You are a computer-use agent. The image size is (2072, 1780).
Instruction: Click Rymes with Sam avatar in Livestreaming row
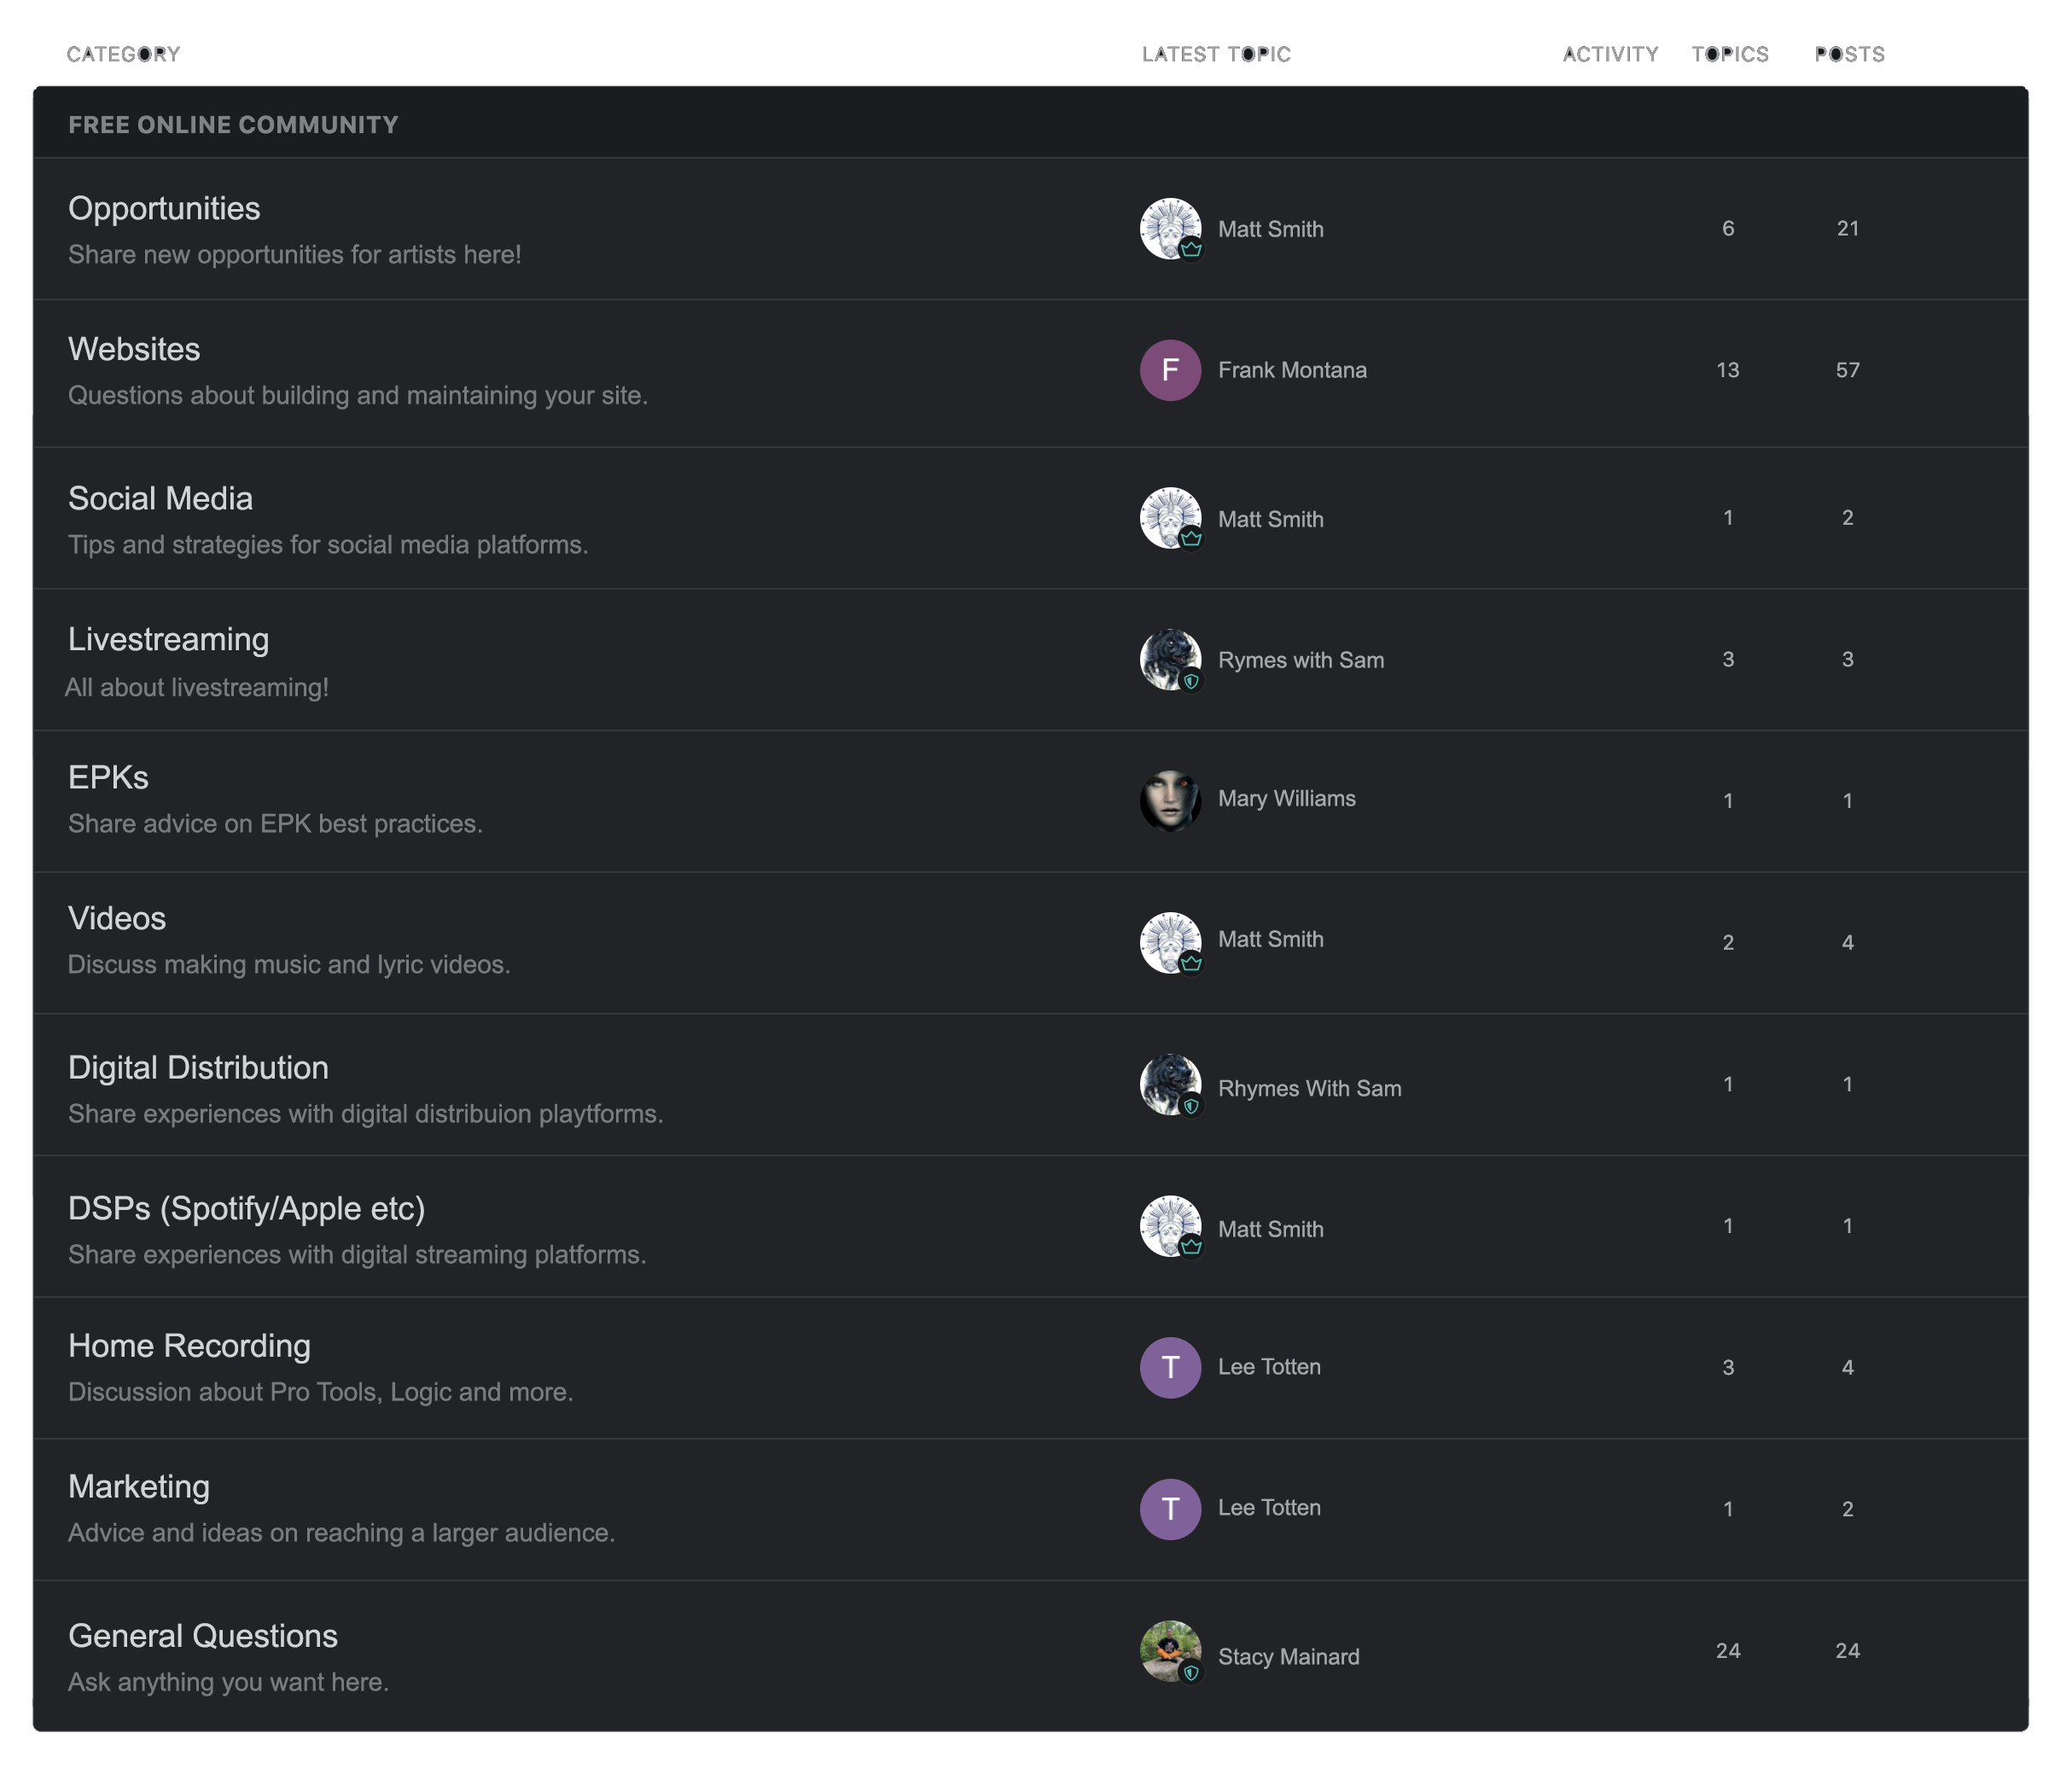coord(1169,660)
